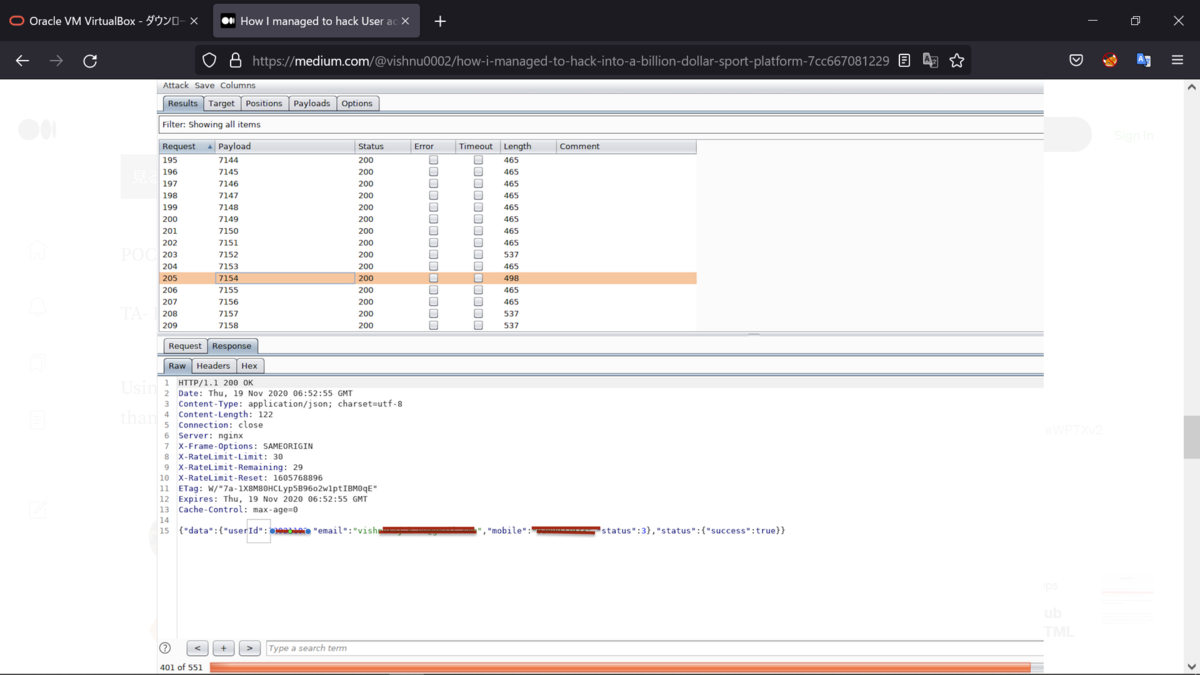The height and width of the screenshot is (675, 1200).
Task: Show the Response tab
Action: [x=232, y=346]
